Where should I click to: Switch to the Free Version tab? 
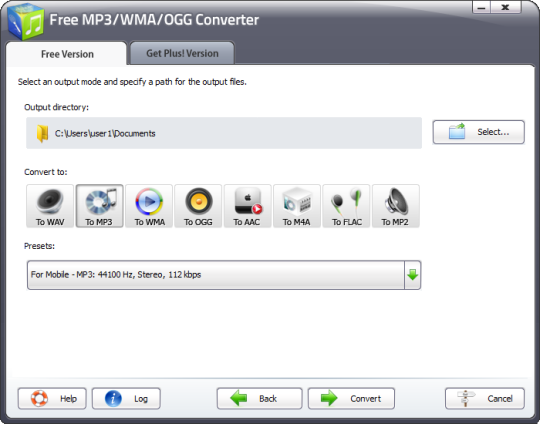67,54
